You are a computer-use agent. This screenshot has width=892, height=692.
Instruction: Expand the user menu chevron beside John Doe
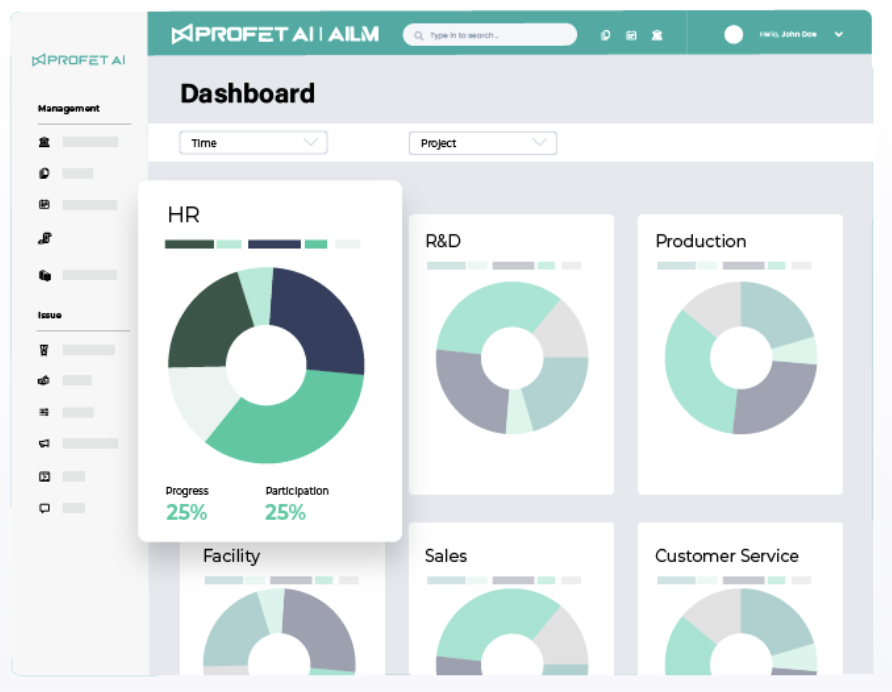coord(838,34)
